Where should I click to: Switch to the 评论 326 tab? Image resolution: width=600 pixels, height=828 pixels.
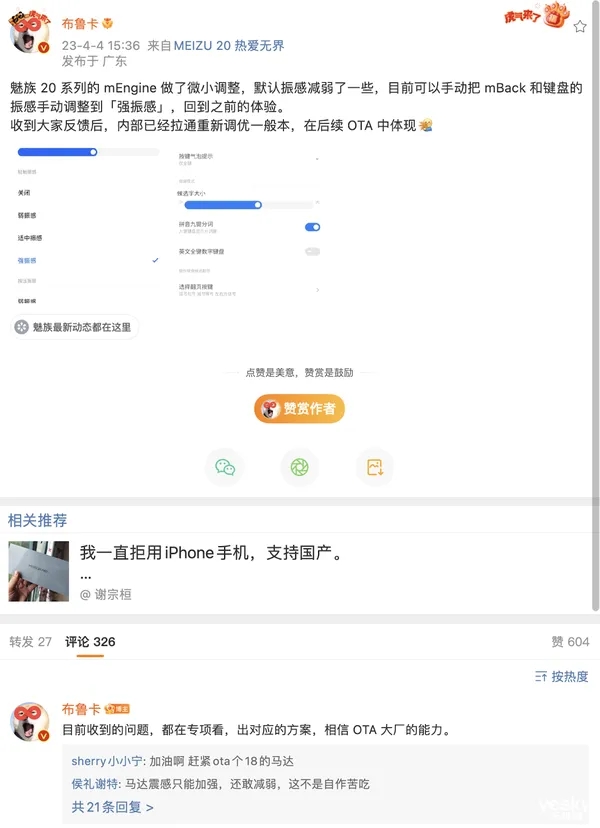point(90,641)
